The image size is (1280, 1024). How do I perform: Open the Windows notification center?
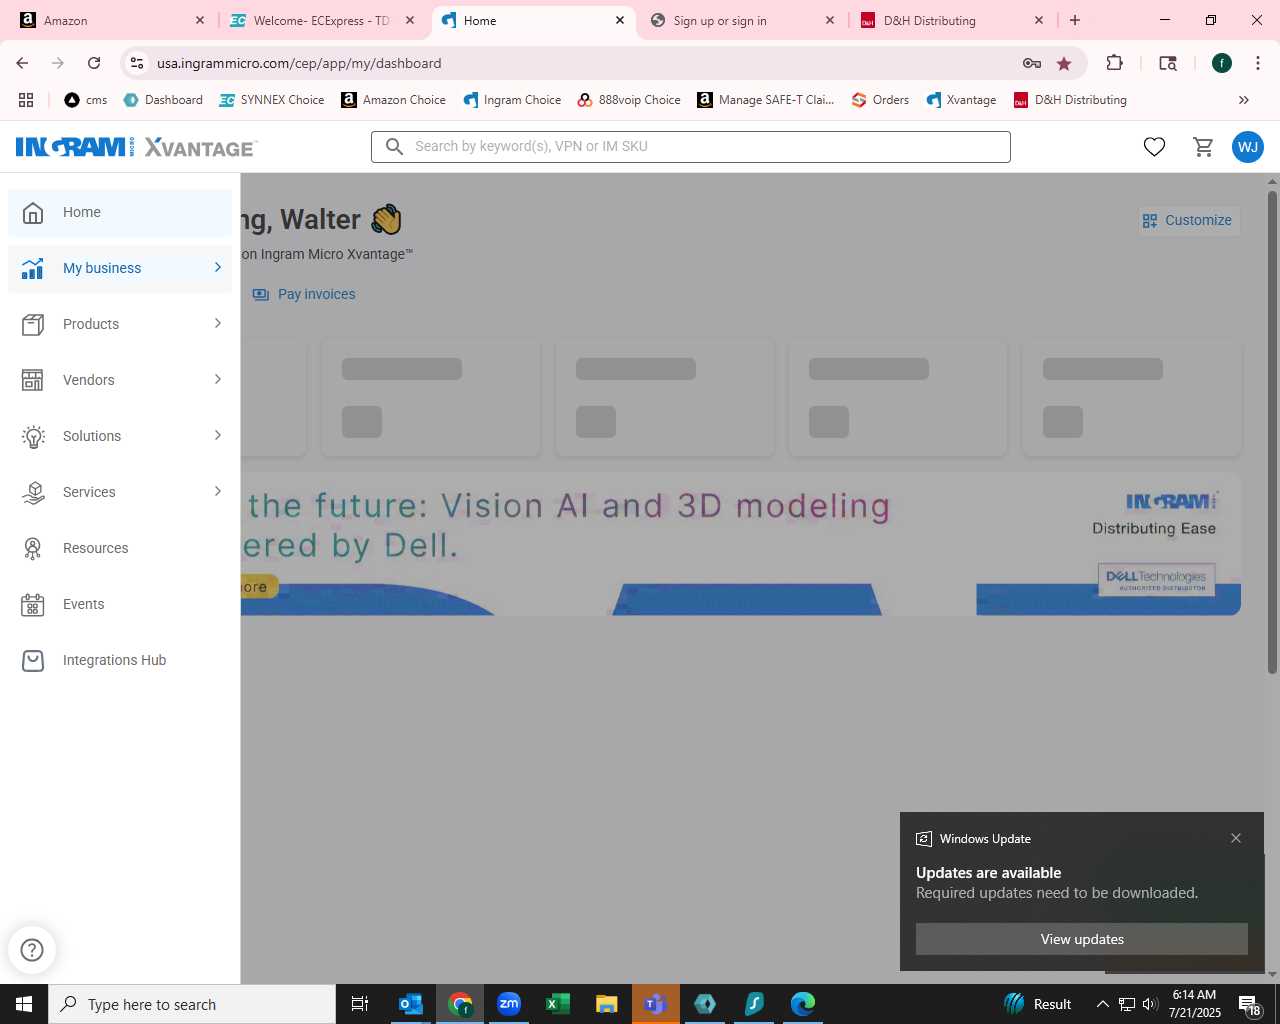point(1250,1004)
